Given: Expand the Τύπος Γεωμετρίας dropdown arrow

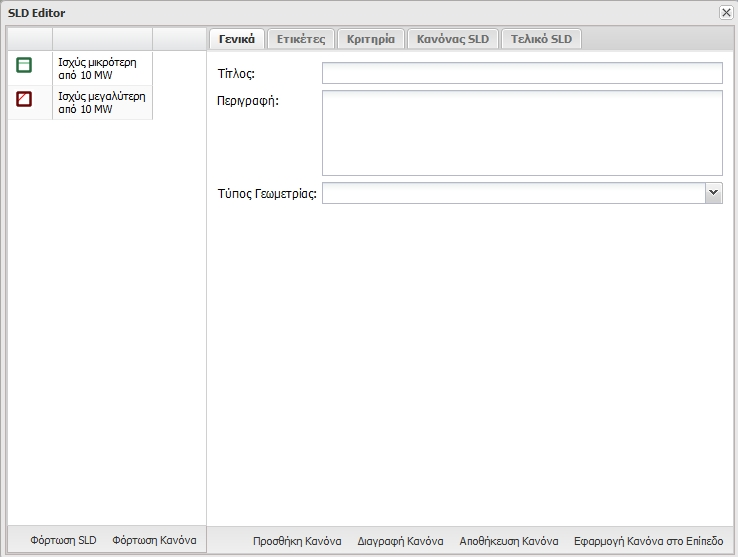Looking at the screenshot, I should coord(713,193).
